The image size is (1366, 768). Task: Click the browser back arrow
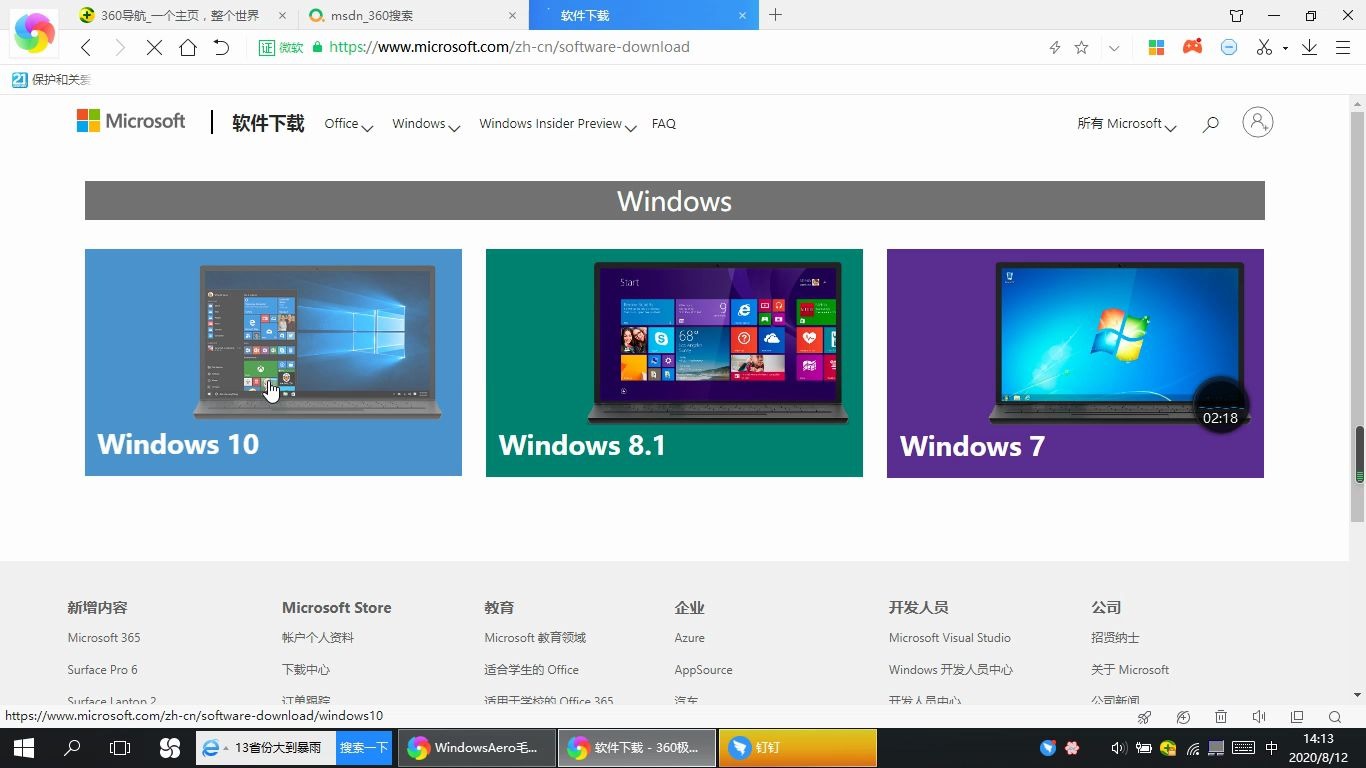86,47
